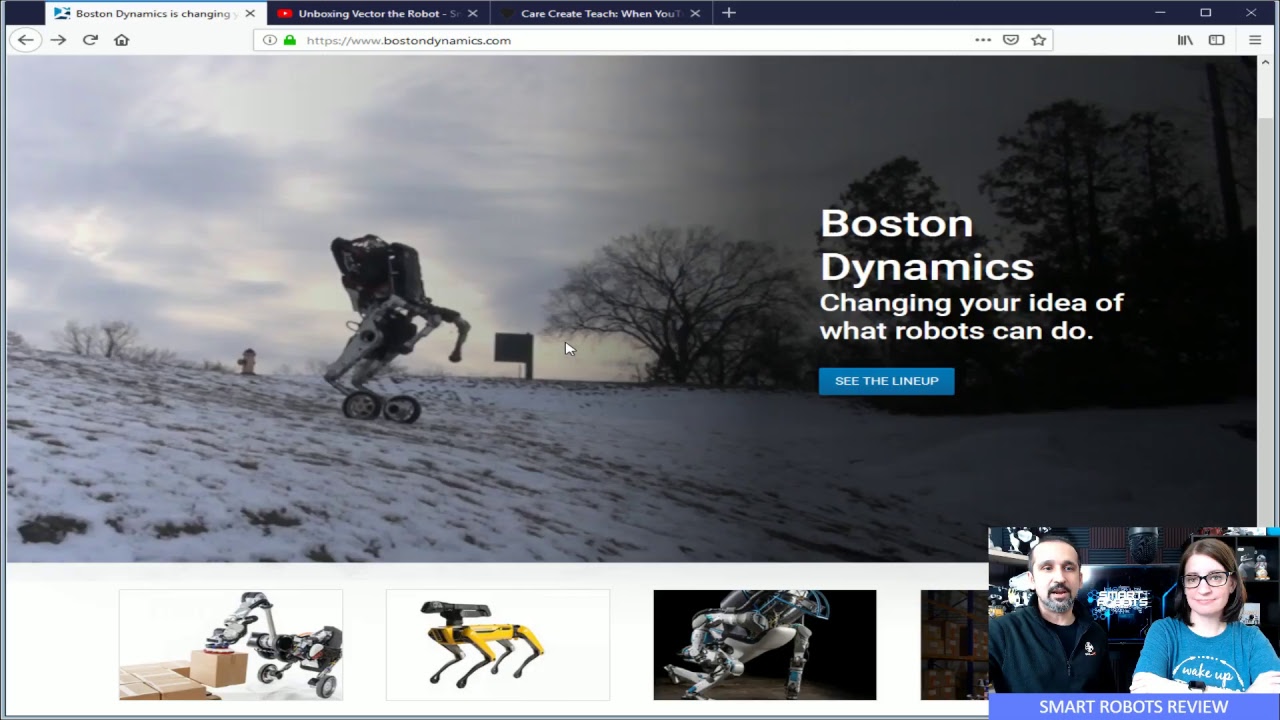
Task: Click the SMART ROBOTS REVIEW banner
Action: (x=1134, y=706)
